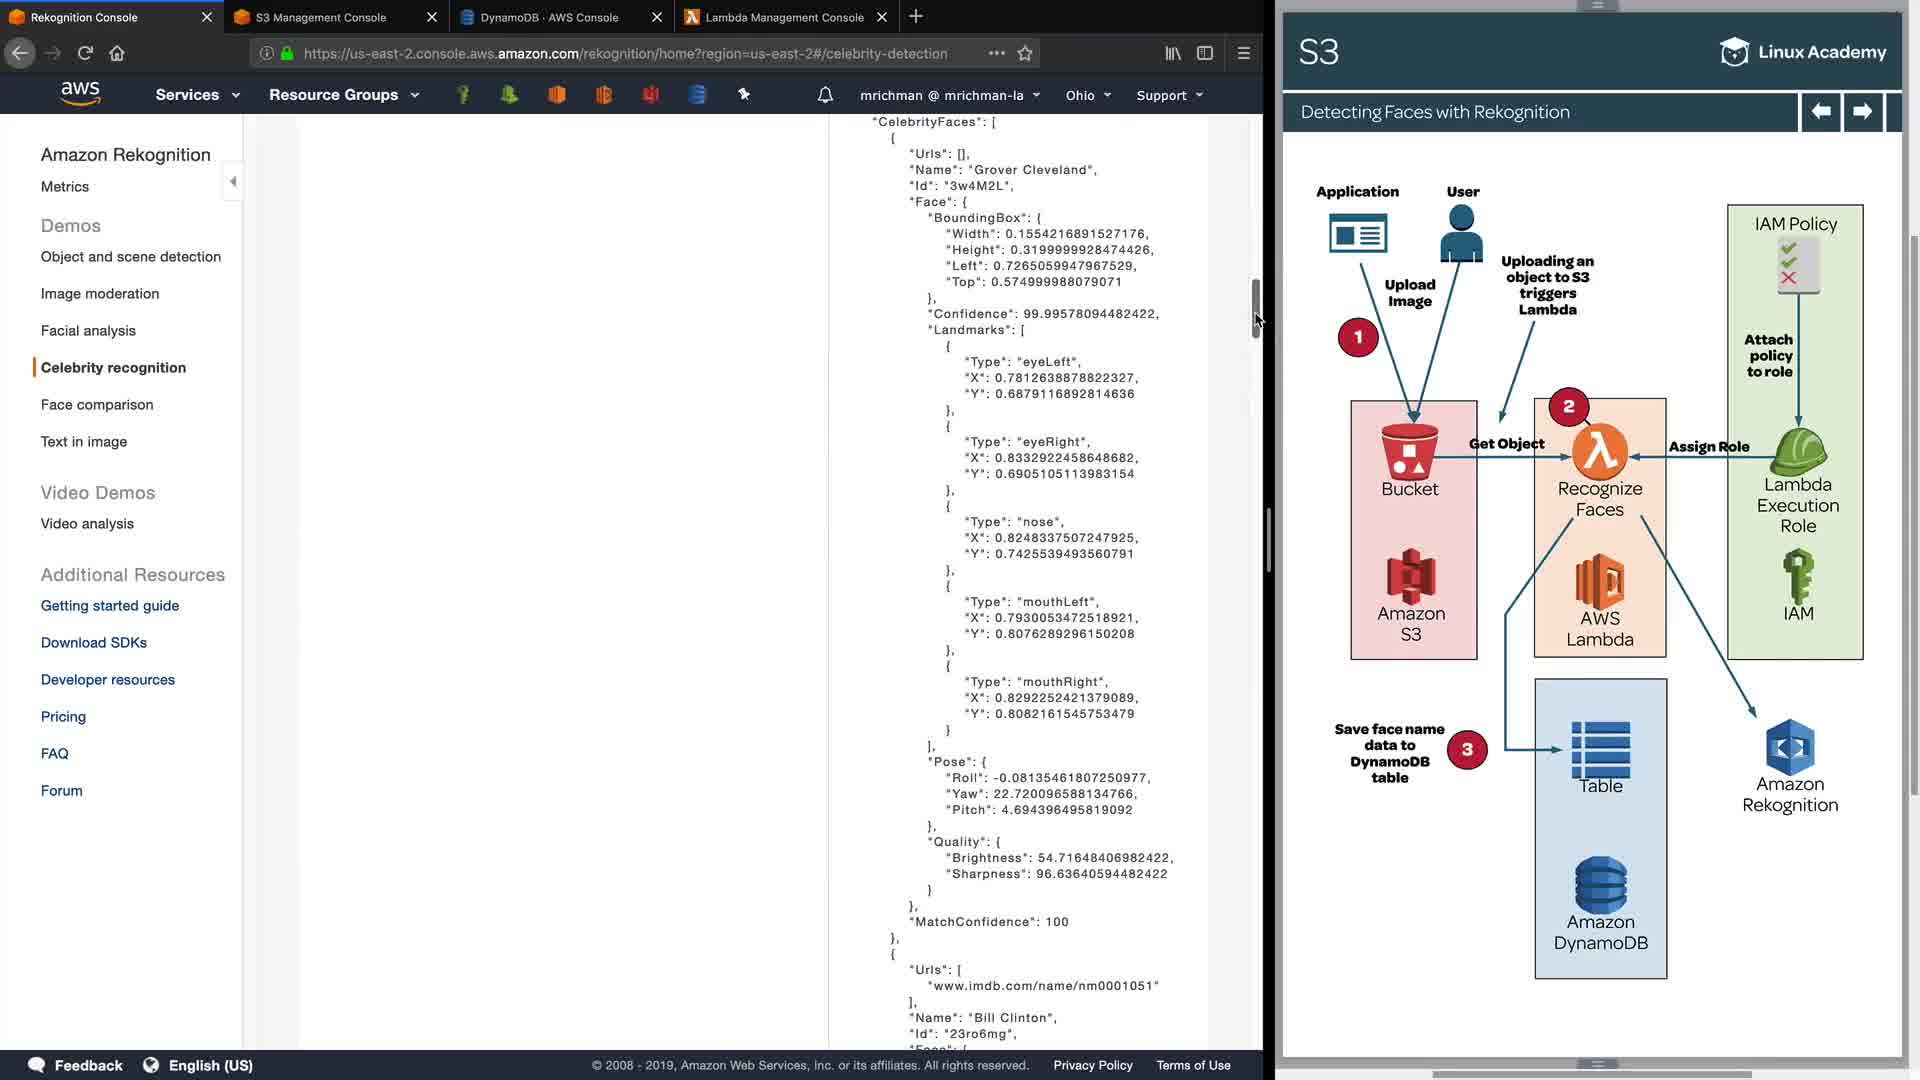The width and height of the screenshot is (1920, 1080).
Task: Select Facial analysis demo in sidebar
Action: (x=88, y=331)
